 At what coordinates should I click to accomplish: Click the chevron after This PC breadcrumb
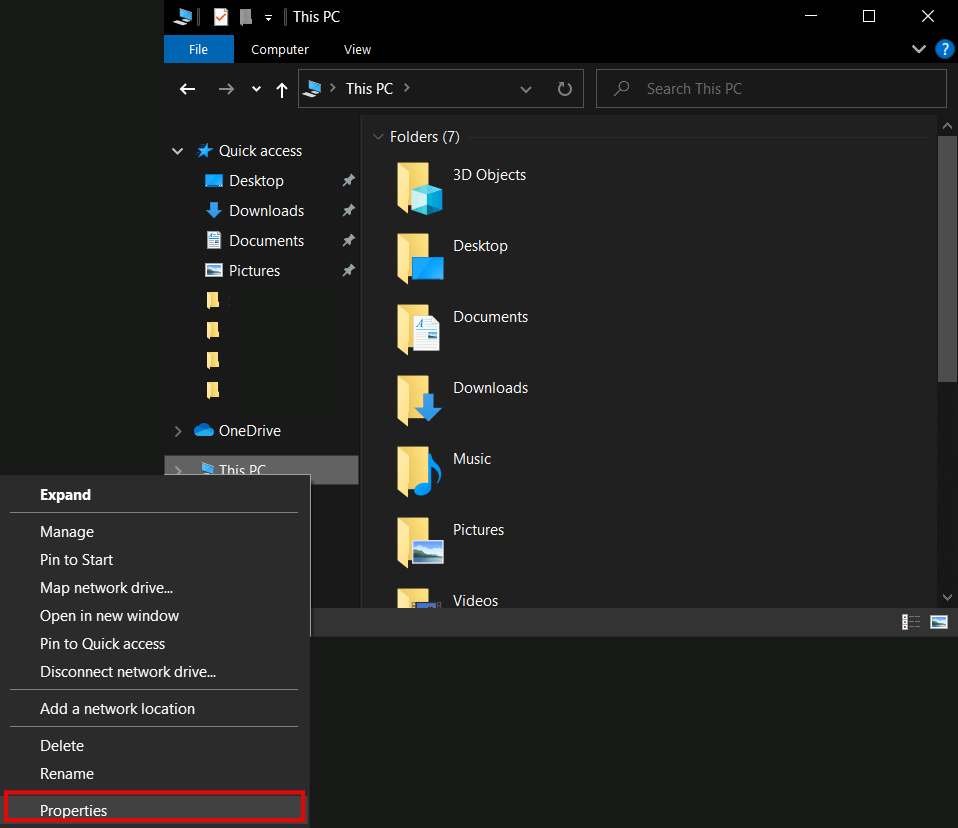[407, 88]
